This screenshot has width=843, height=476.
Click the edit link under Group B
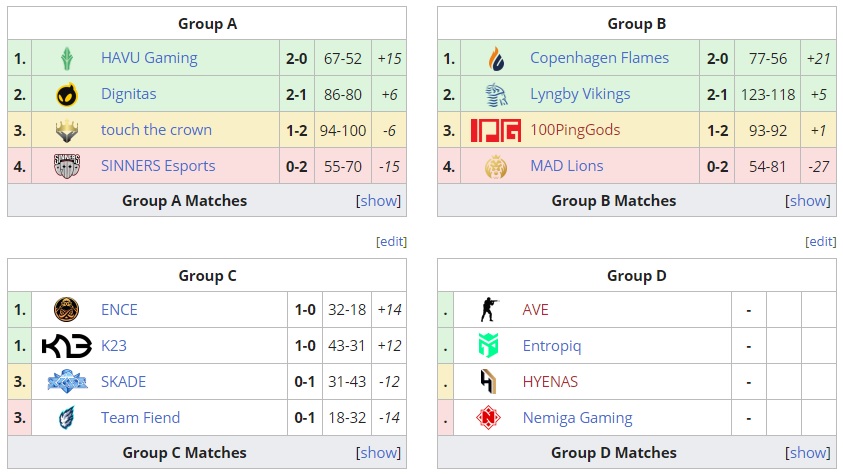(x=820, y=242)
